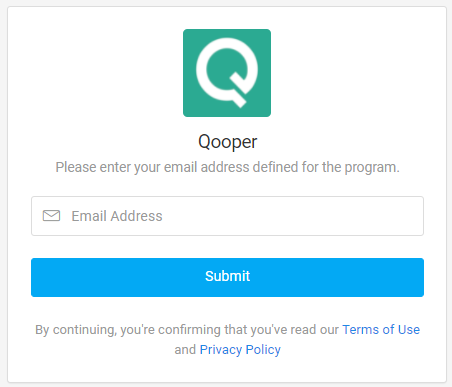Image resolution: width=452 pixels, height=387 pixels.
Task: Click the word 'program' in the instruction
Action: tap(370, 168)
